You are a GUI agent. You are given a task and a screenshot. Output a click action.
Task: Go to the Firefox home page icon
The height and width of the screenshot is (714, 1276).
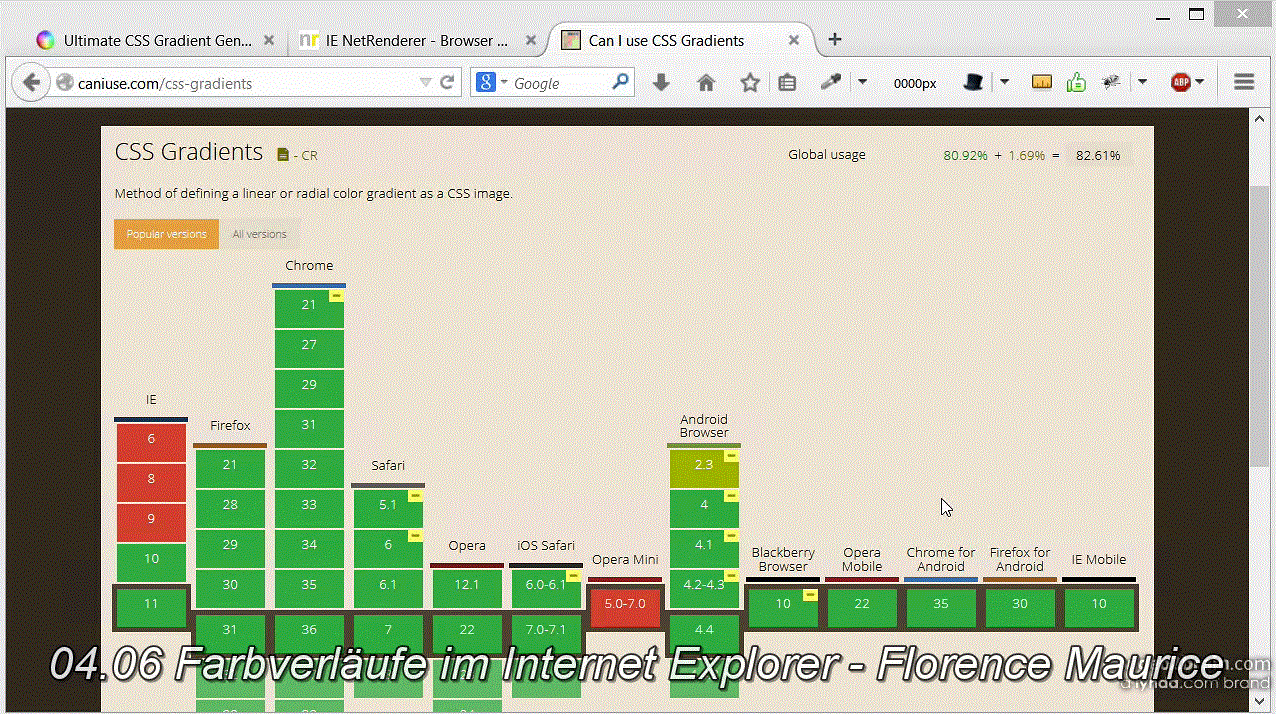click(706, 83)
